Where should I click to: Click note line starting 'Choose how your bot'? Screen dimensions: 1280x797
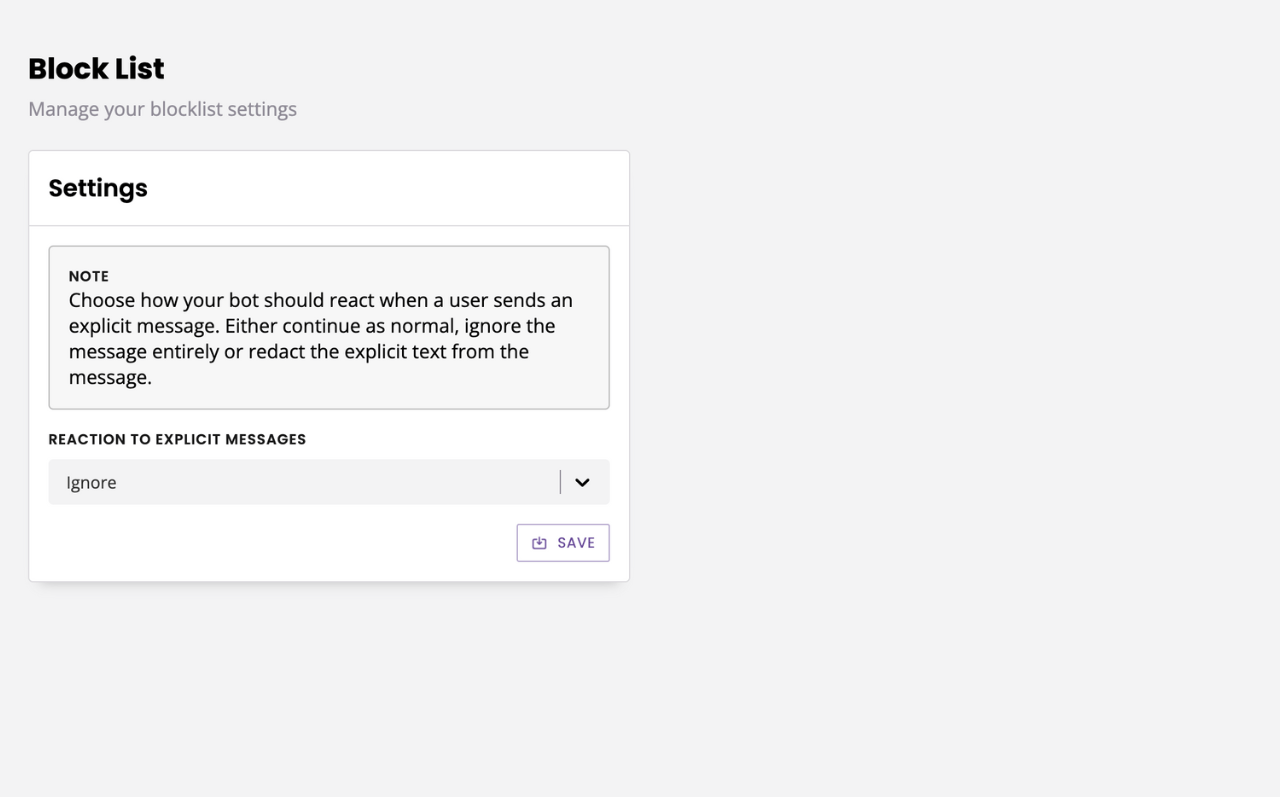click(x=320, y=300)
